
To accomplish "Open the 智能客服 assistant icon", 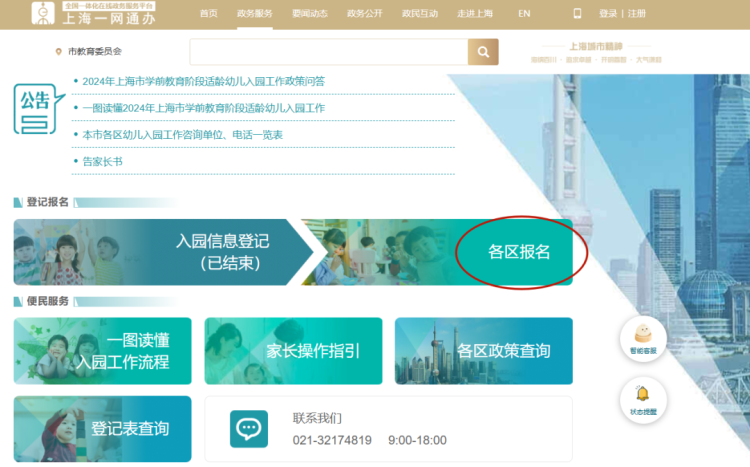I will [x=642, y=336].
